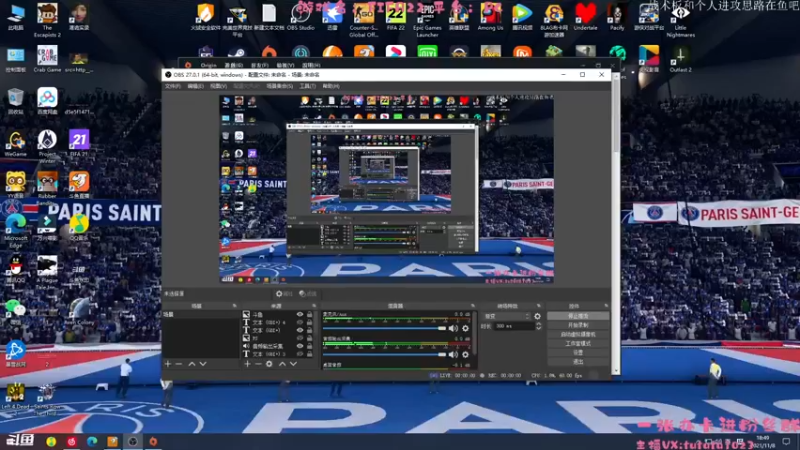This screenshot has width=800, height=450.
Task: Move the selected source down
Action: point(293,364)
